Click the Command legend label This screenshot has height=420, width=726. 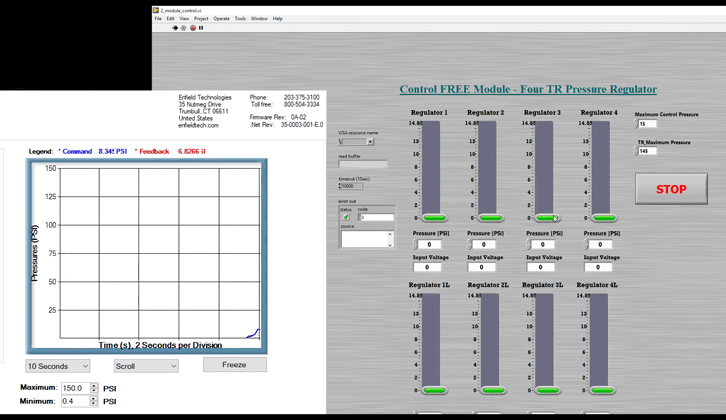75,151
